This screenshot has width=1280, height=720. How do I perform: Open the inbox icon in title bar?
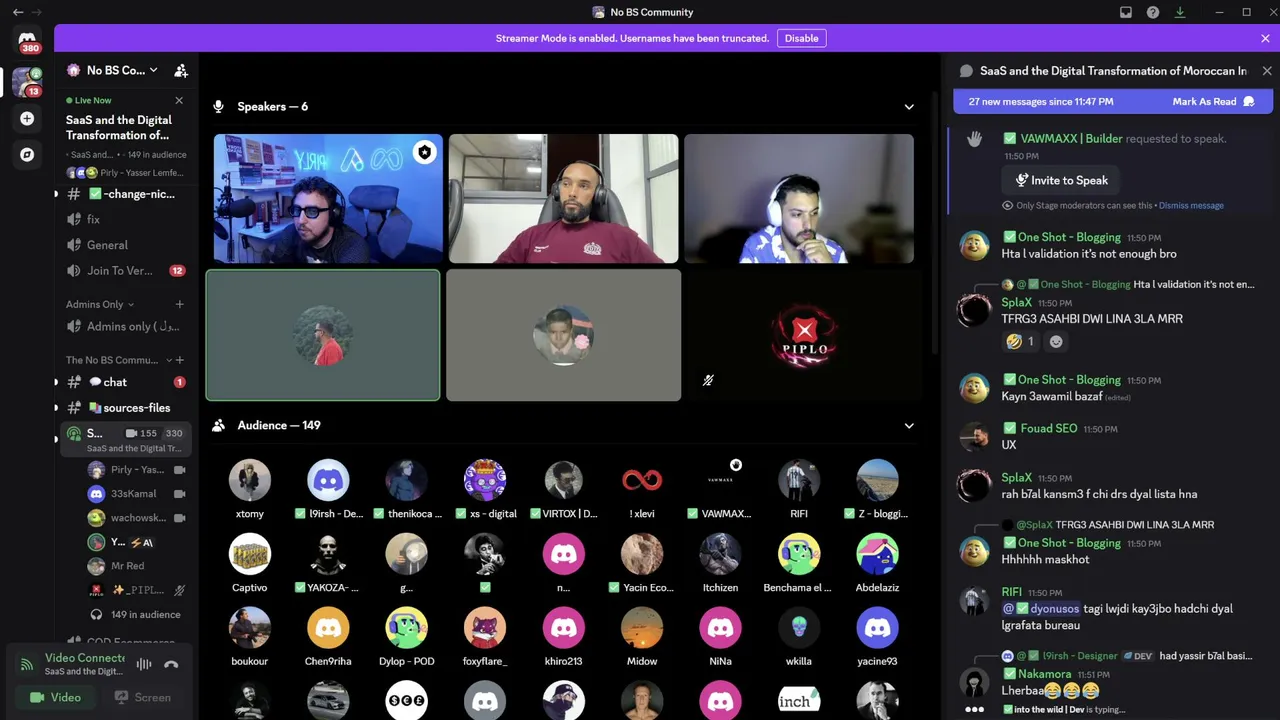(1126, 12)
